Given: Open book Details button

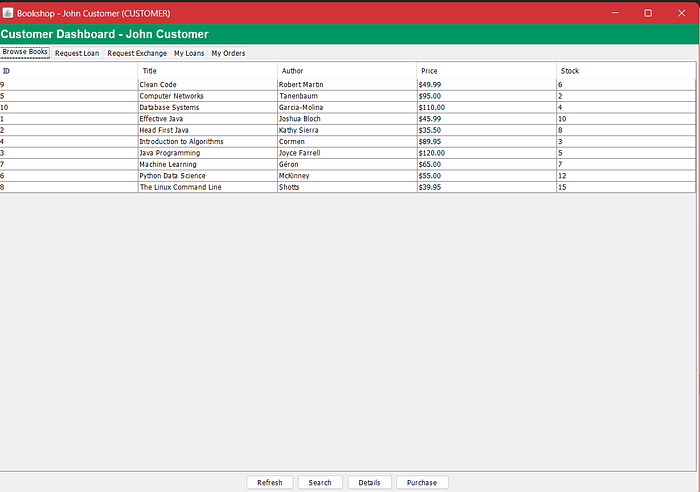Looking at the screenshot, I should 370,482.
